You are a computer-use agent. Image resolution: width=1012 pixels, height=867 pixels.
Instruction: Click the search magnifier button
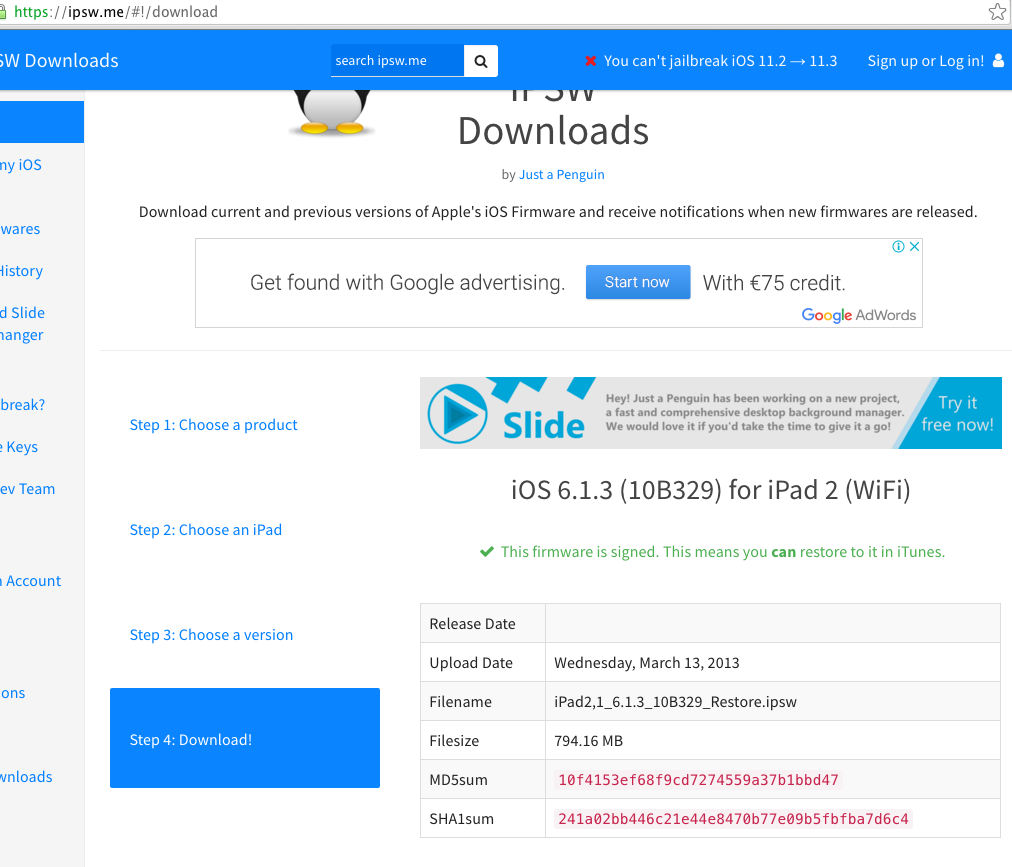pyautogui.click(x=480, y=61)
